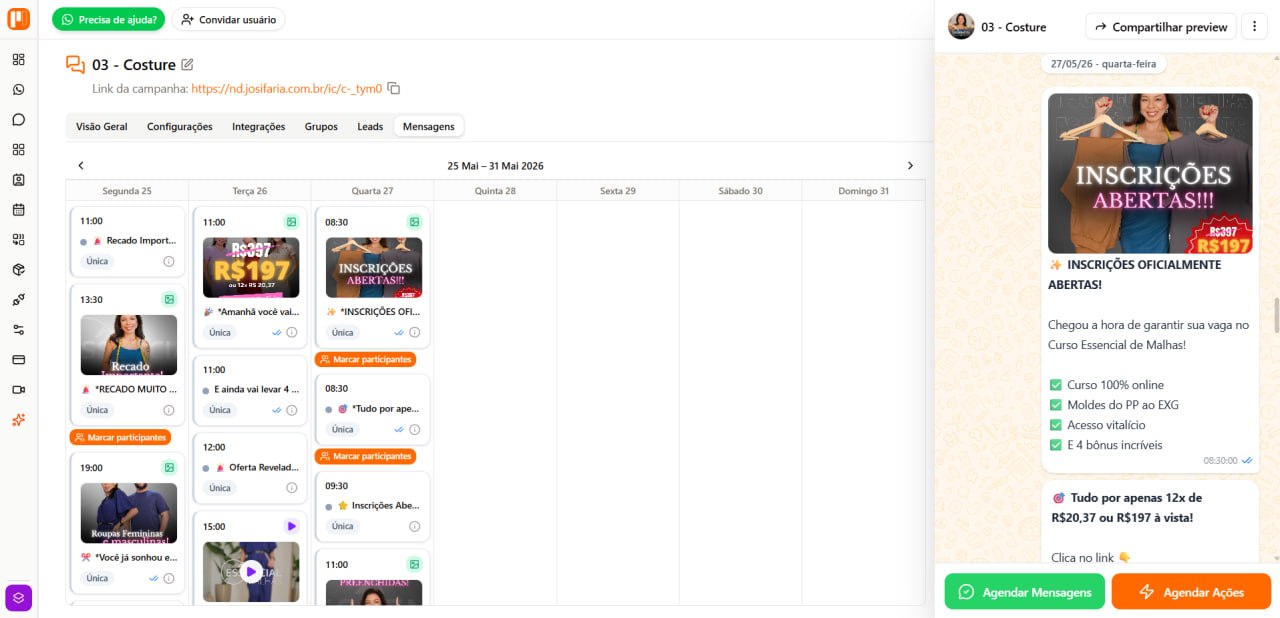Open the Recado thumbnail on the 13:30 card
1280x618 pixels.
coord(129,345)
